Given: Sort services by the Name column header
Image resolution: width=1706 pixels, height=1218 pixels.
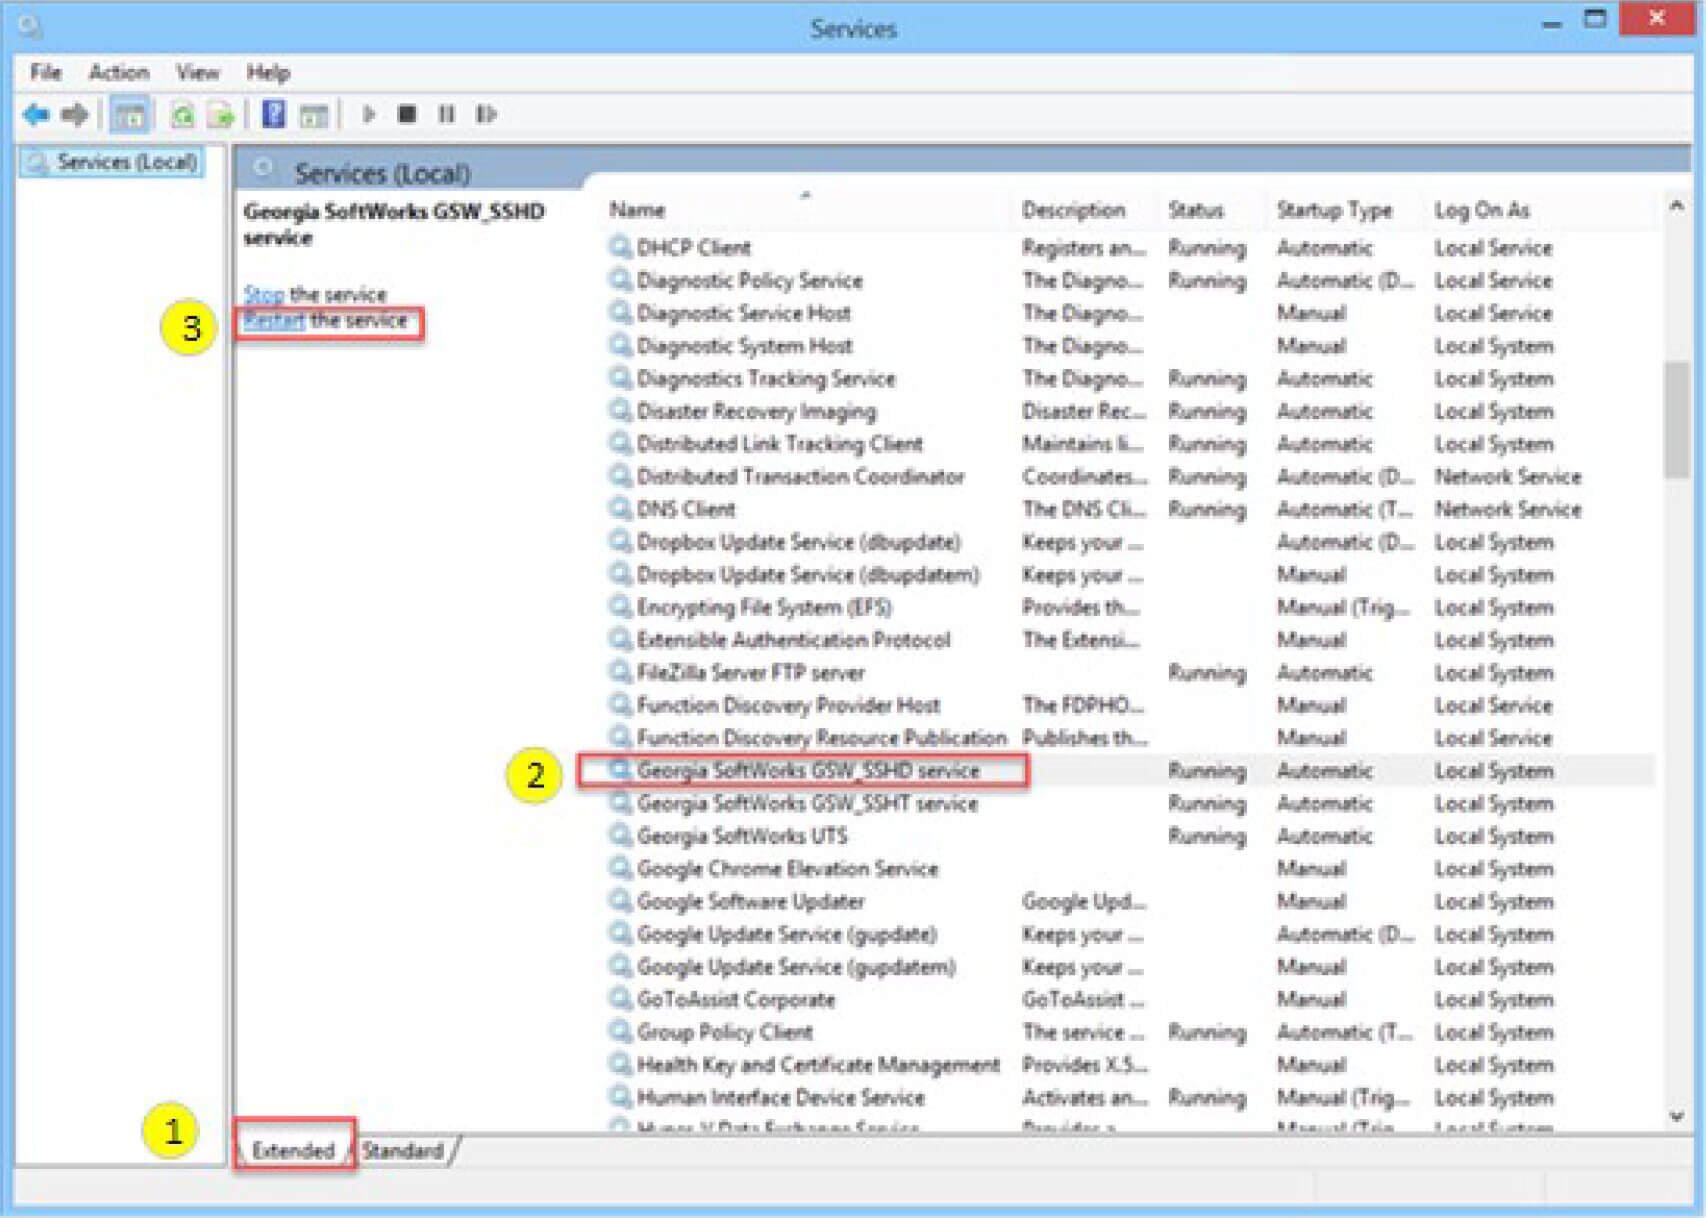Looking at the screenshot, I should tap(638, 210).
